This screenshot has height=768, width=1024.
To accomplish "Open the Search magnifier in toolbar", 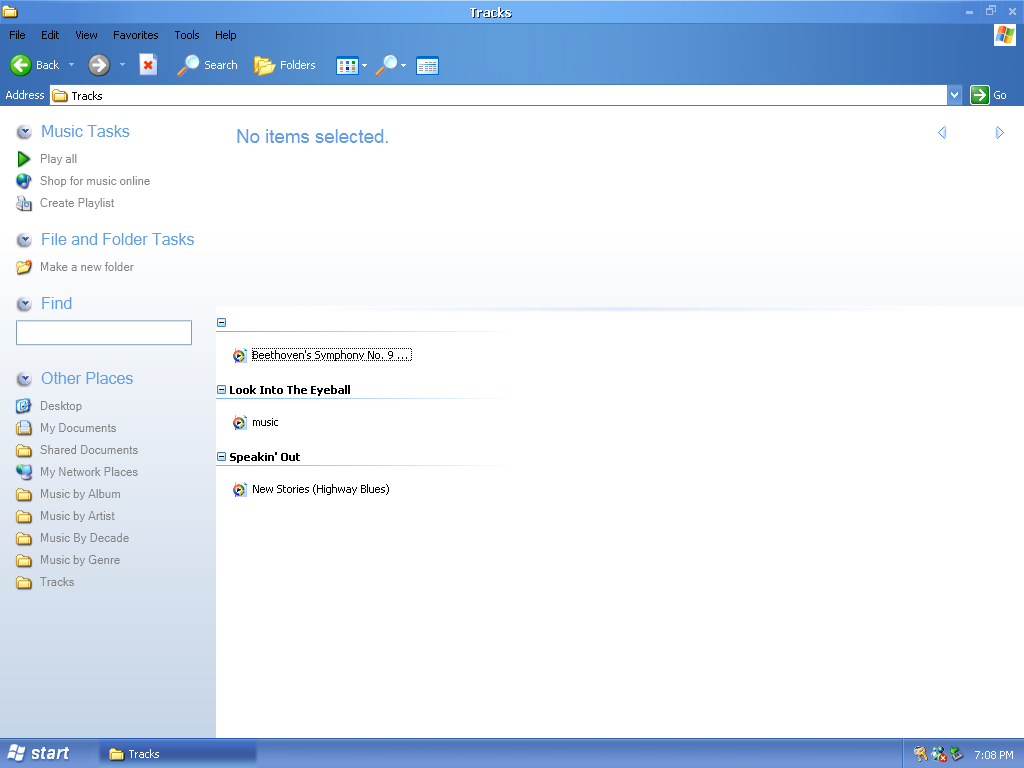I will click(207, 65).
